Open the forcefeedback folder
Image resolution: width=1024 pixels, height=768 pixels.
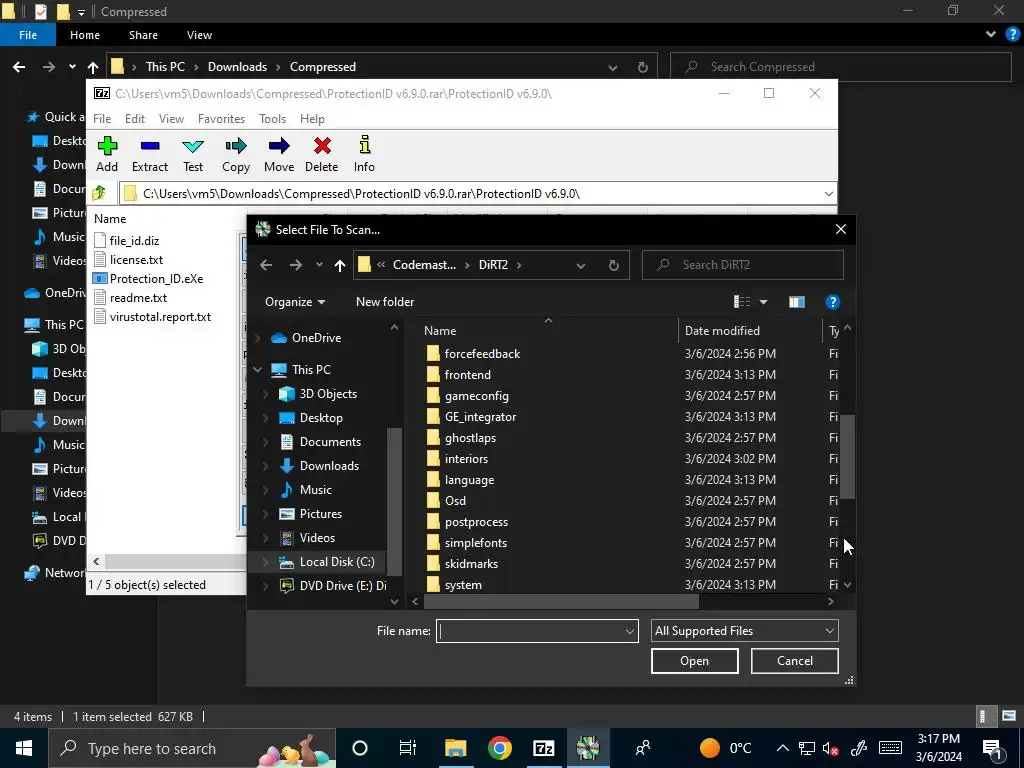point(482,353)
